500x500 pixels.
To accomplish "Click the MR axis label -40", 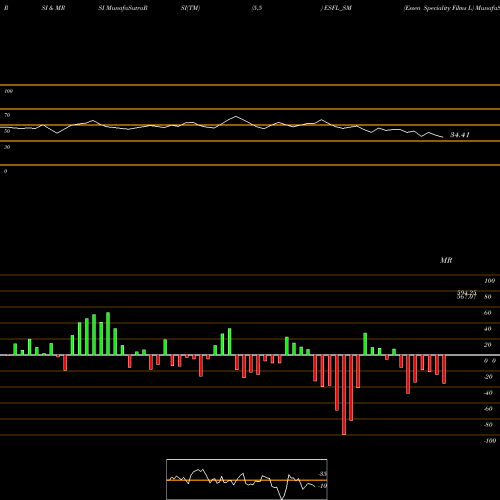I will point(488,393).
